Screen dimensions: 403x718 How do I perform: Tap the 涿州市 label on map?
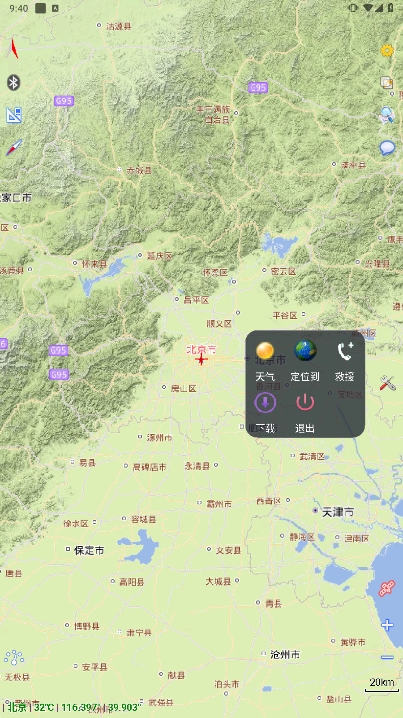click(x=159, y=438)
